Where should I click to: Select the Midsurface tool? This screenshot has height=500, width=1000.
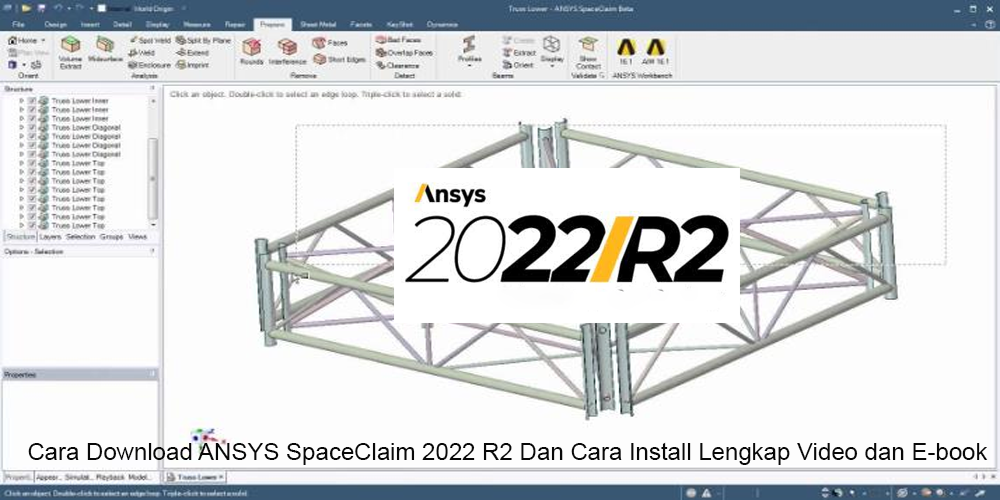[105, 50]
